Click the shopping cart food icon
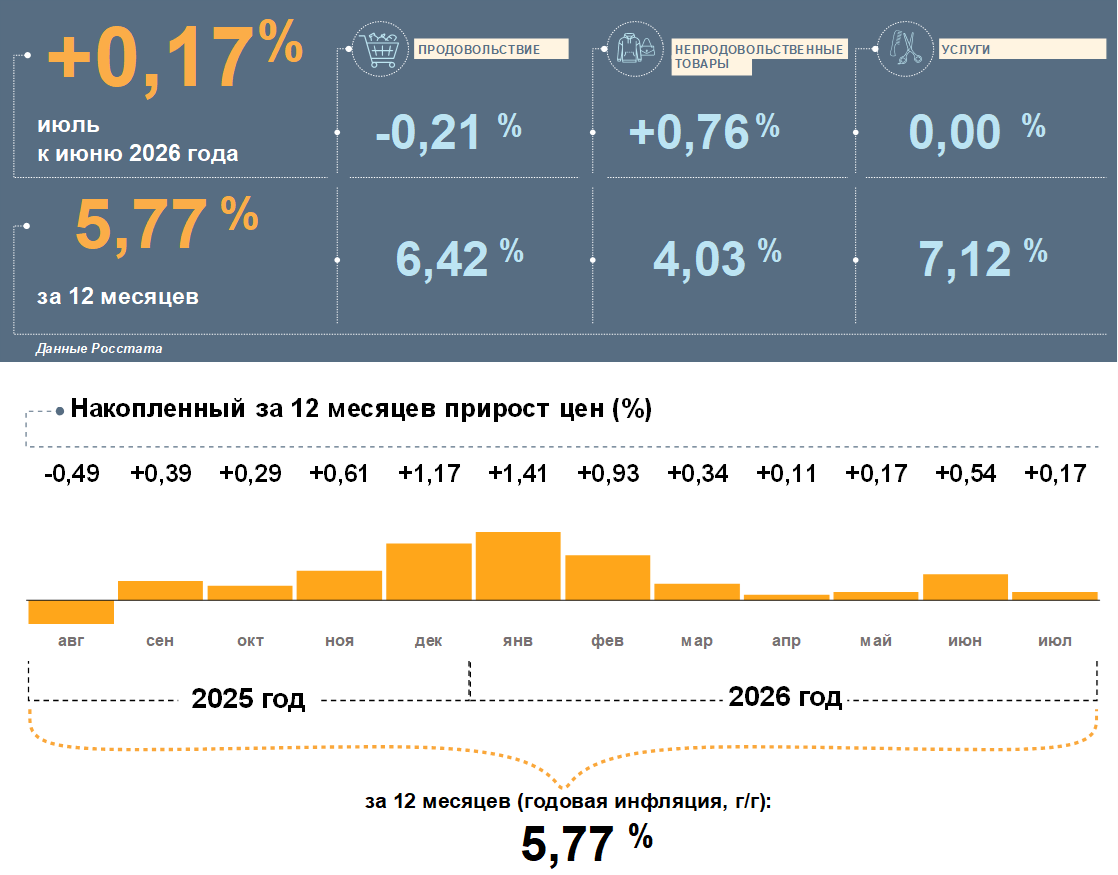The width and height of the screenshot is (1118, 875). (380, 49)
